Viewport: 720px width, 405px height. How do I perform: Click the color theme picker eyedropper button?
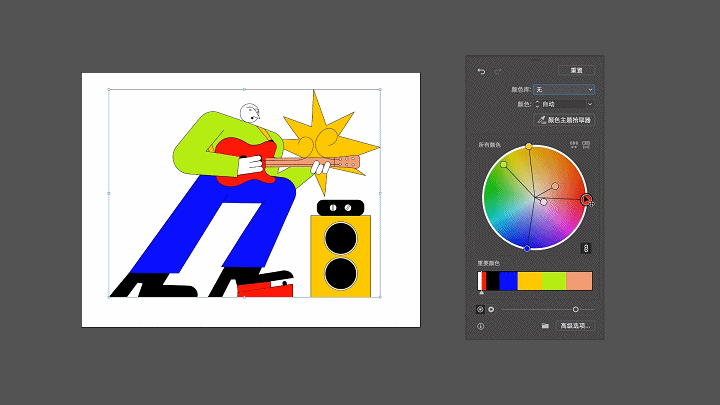tap(564, 120)
